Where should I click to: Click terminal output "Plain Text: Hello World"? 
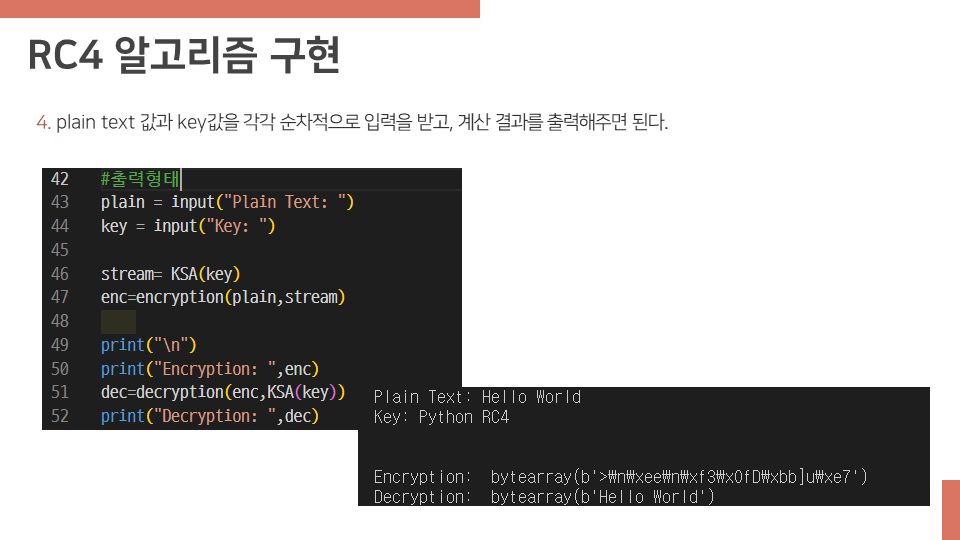pyautogui.click(x=477, y=397)
